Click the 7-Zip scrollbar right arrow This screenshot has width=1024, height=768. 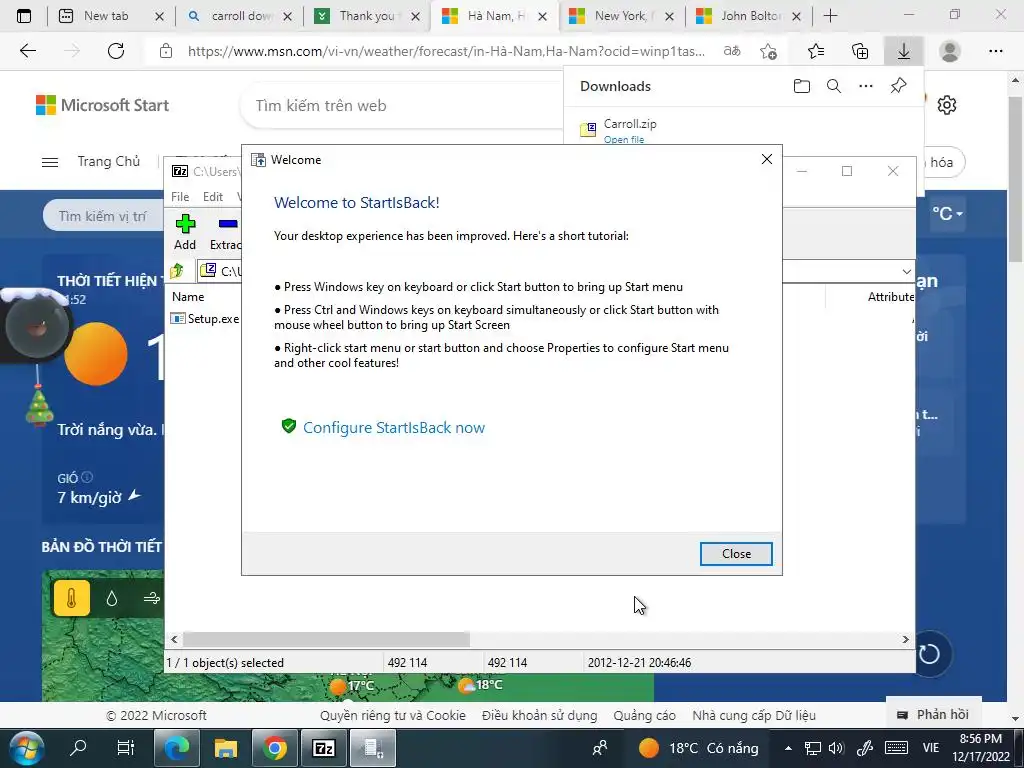(x=906, y=639)
